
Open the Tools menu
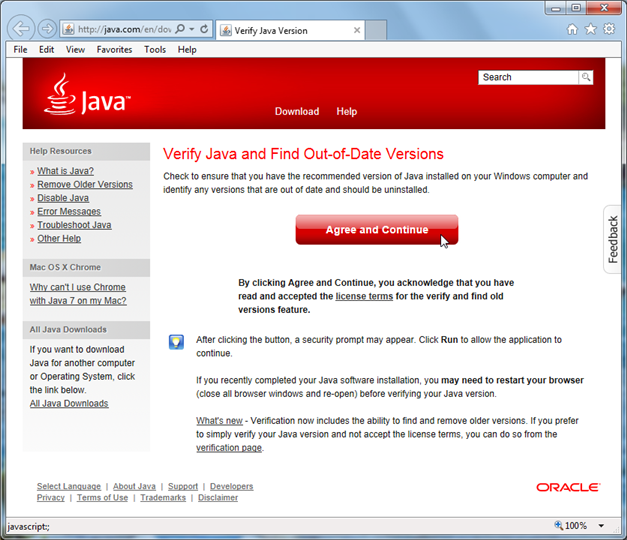click(155, 50)
